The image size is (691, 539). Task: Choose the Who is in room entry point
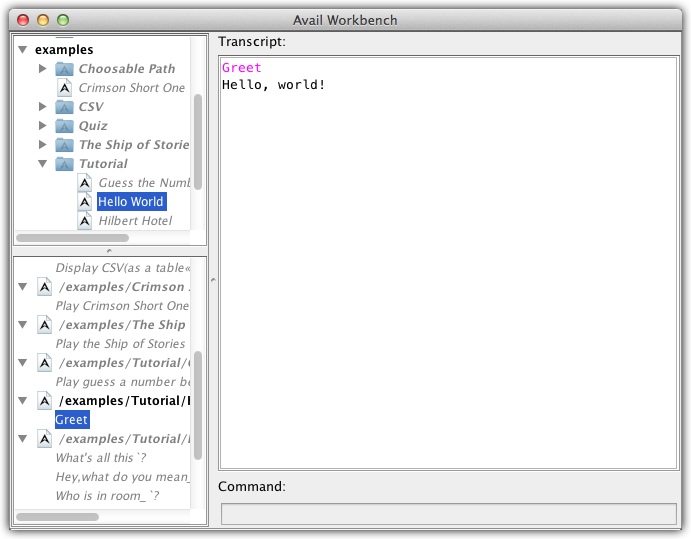tap(107, 496)
